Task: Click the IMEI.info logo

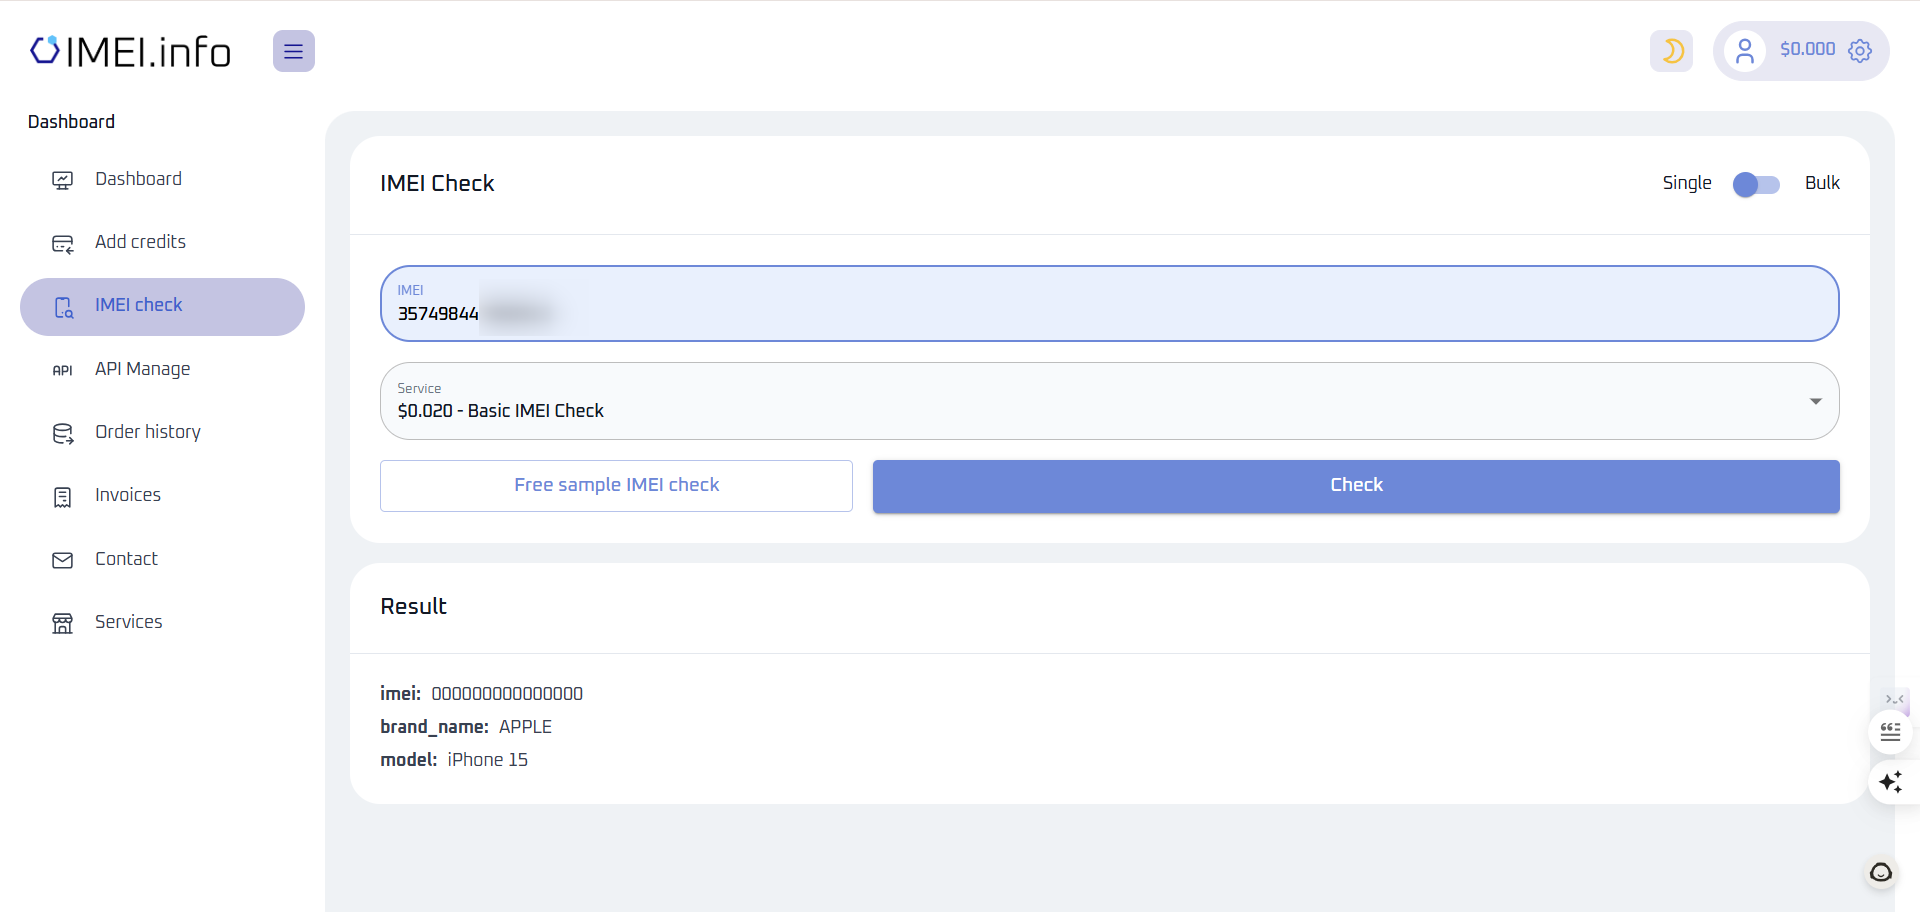Action: (x=131, y=52)
